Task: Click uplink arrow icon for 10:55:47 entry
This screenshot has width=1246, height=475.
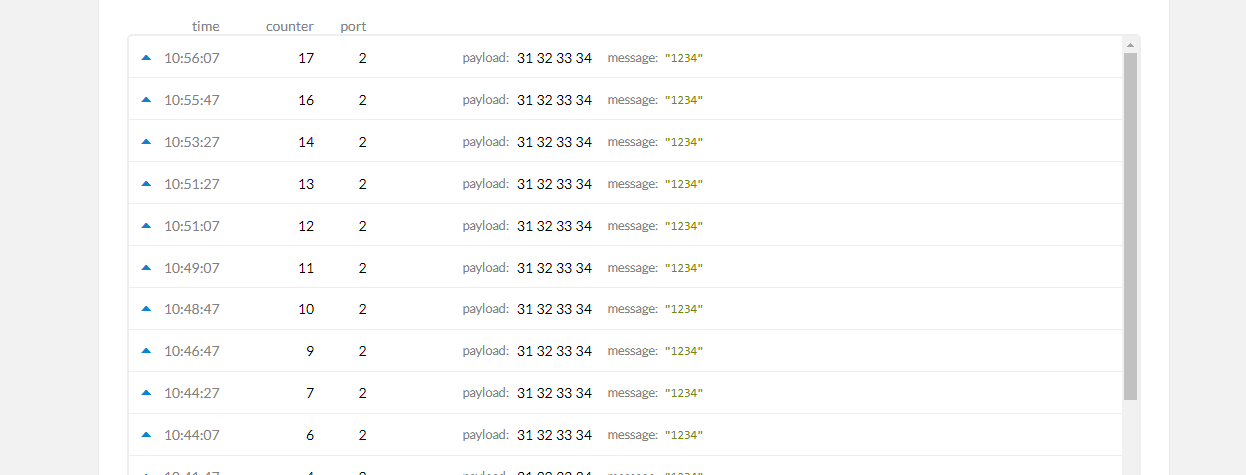Action: [x=146, y=100]
